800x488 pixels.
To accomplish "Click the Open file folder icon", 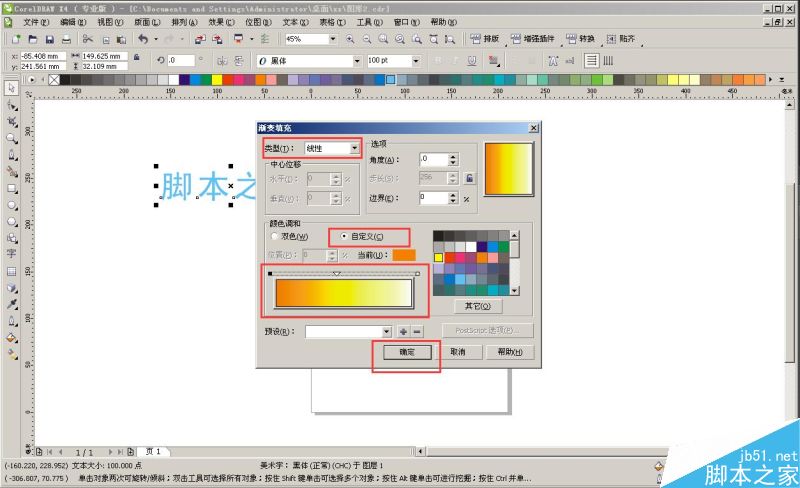I will [33, 39].
